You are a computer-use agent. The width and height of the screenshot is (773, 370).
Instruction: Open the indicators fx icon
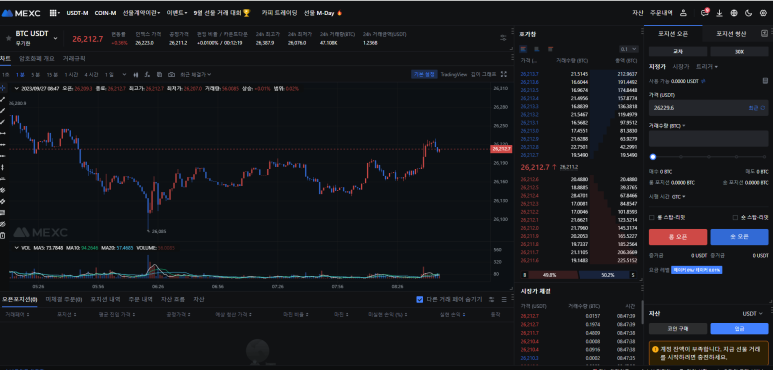click(x=147, y=74)
